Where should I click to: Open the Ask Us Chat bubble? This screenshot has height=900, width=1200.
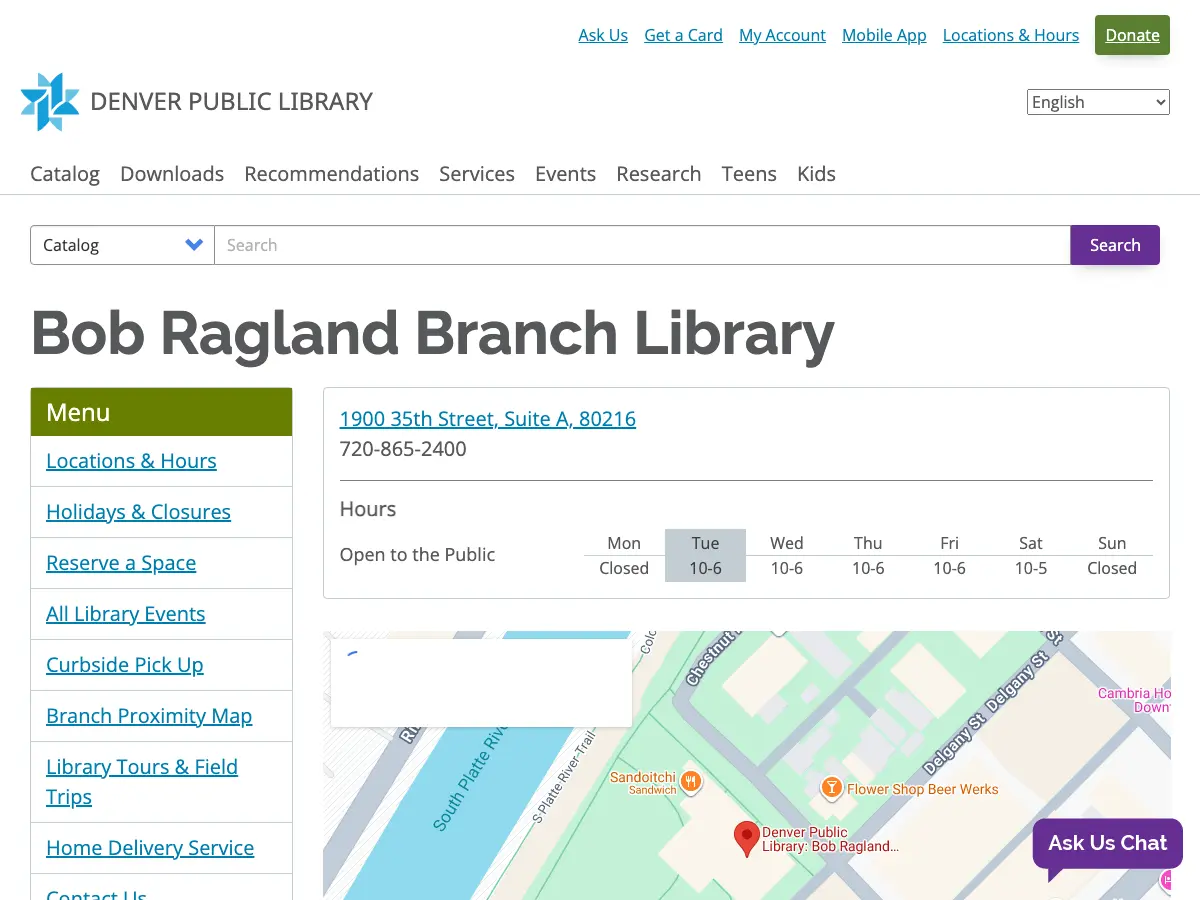coord(1107,844)
